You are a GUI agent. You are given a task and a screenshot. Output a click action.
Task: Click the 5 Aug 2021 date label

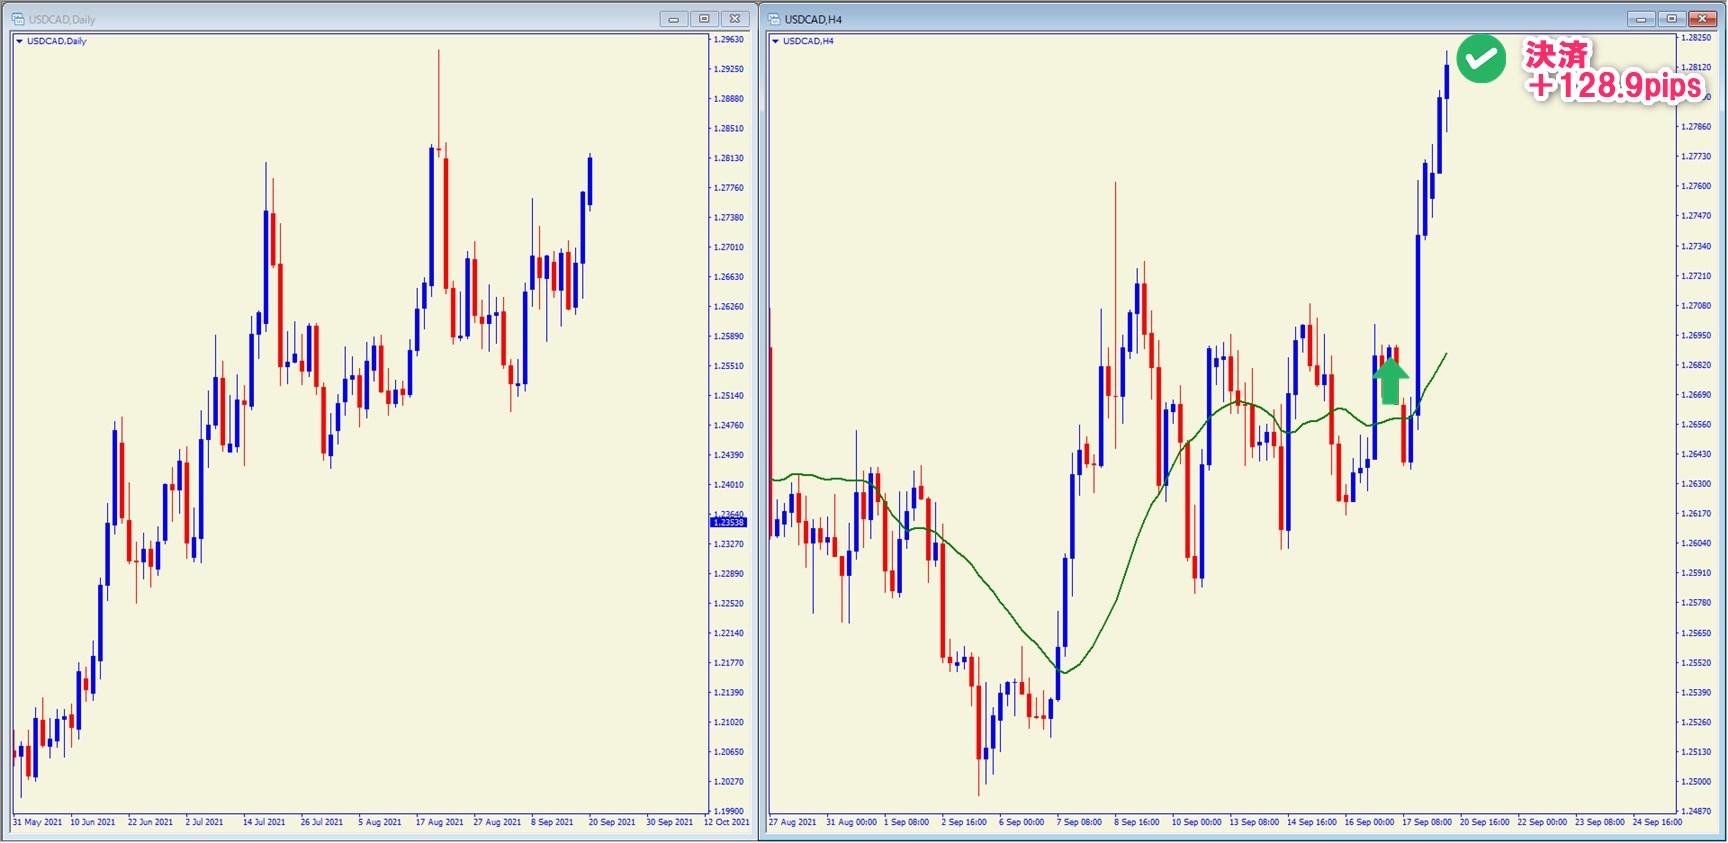pyautogui.click(x=380, y=822)
